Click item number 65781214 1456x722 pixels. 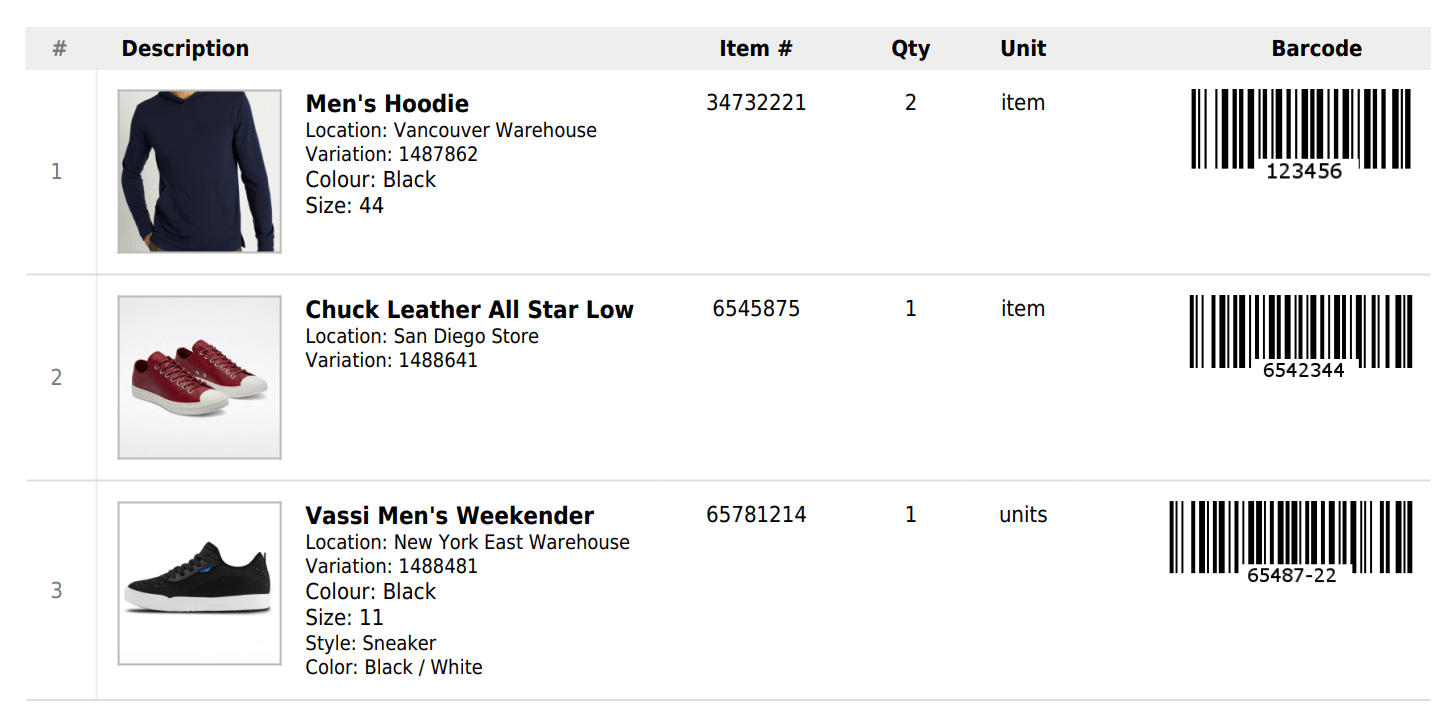(x=756, y=515)
